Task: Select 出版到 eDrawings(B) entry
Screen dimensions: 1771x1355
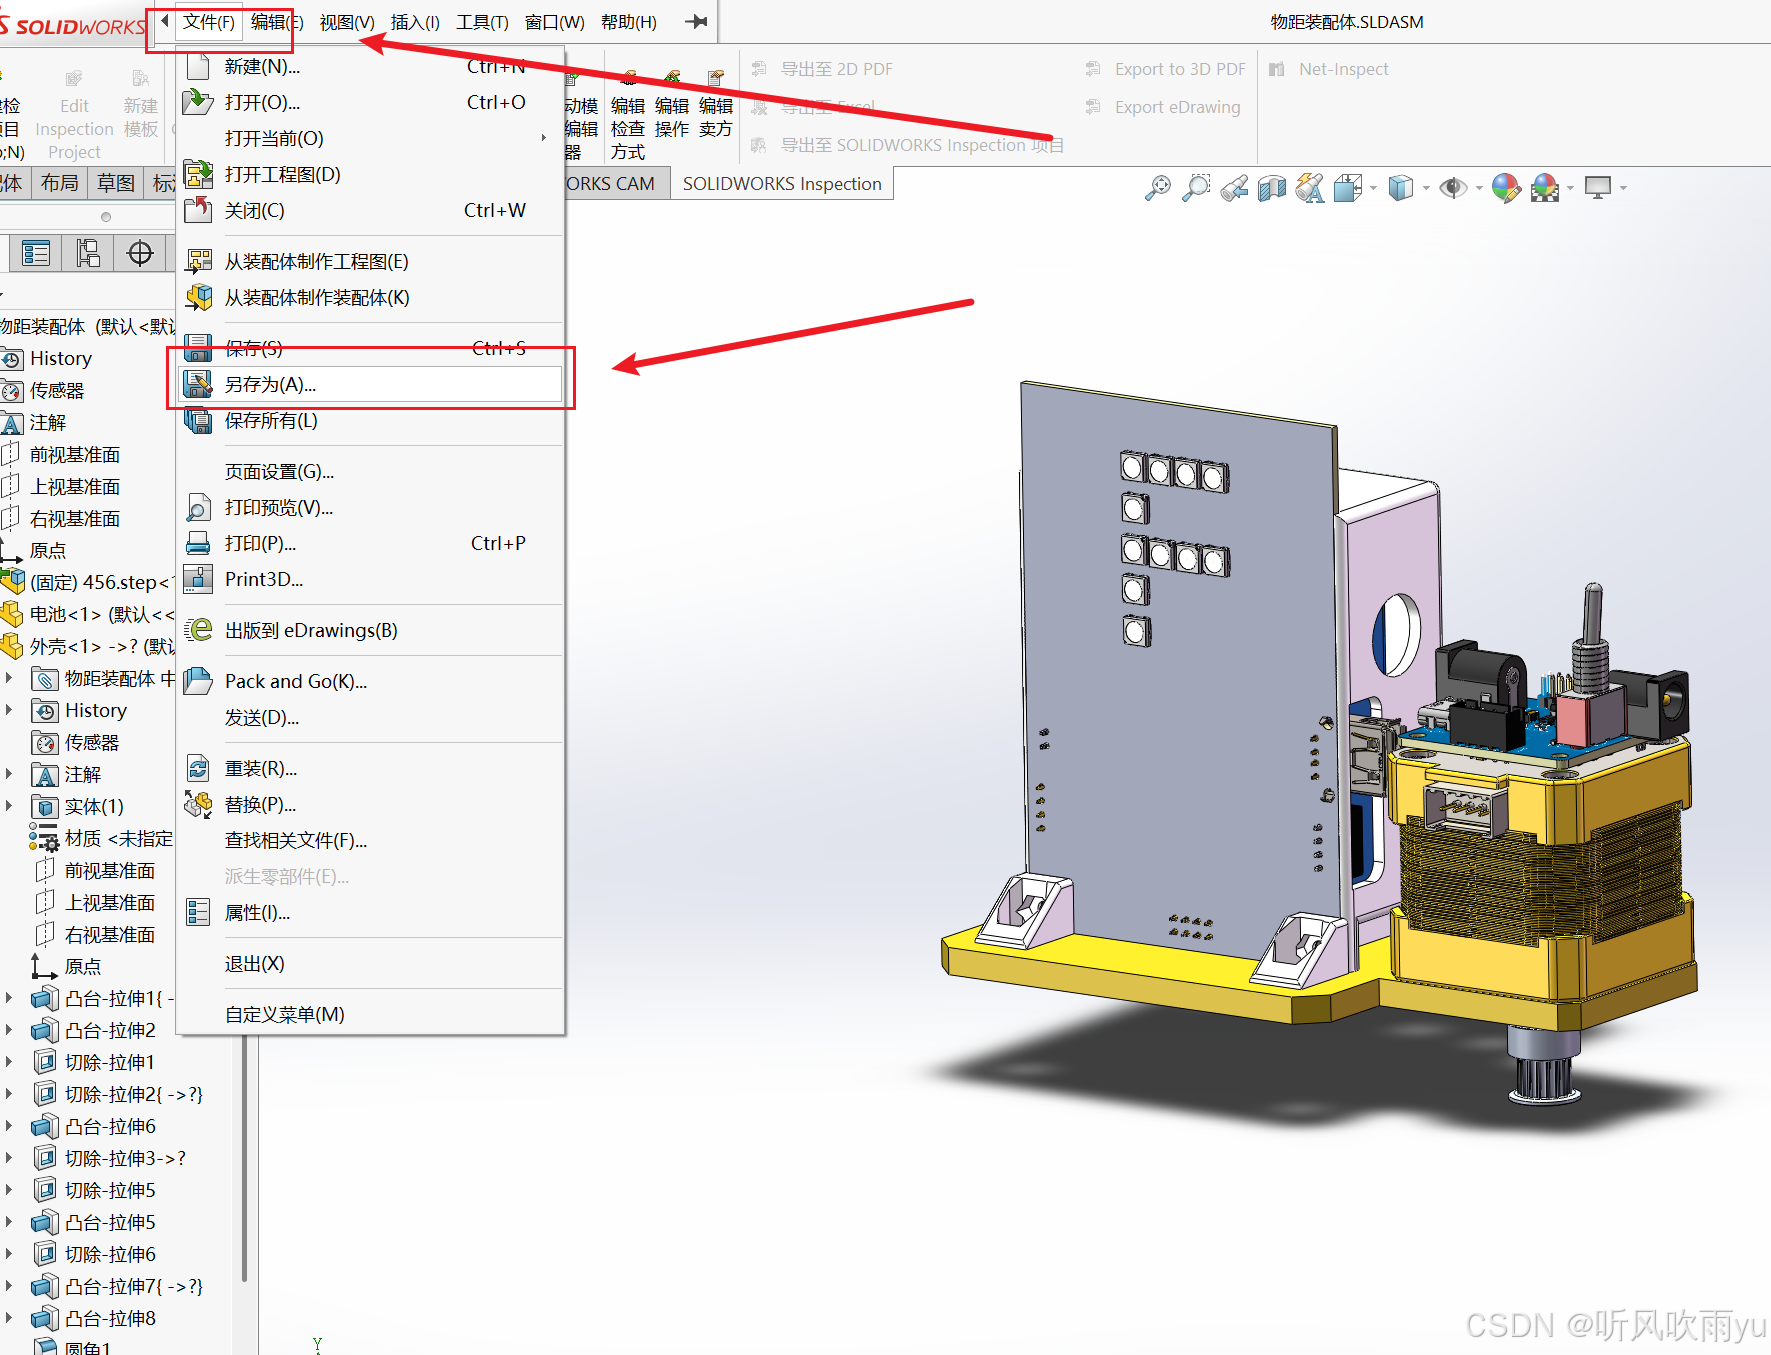Action: (x=370, y=630)
